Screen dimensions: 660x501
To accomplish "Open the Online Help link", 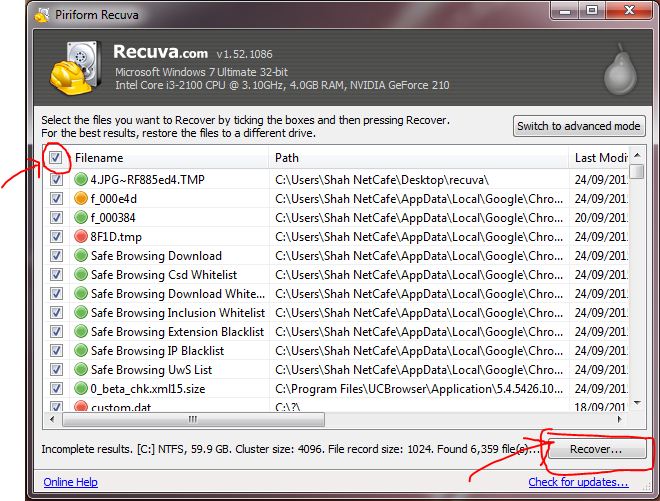I will coord(71,482).
